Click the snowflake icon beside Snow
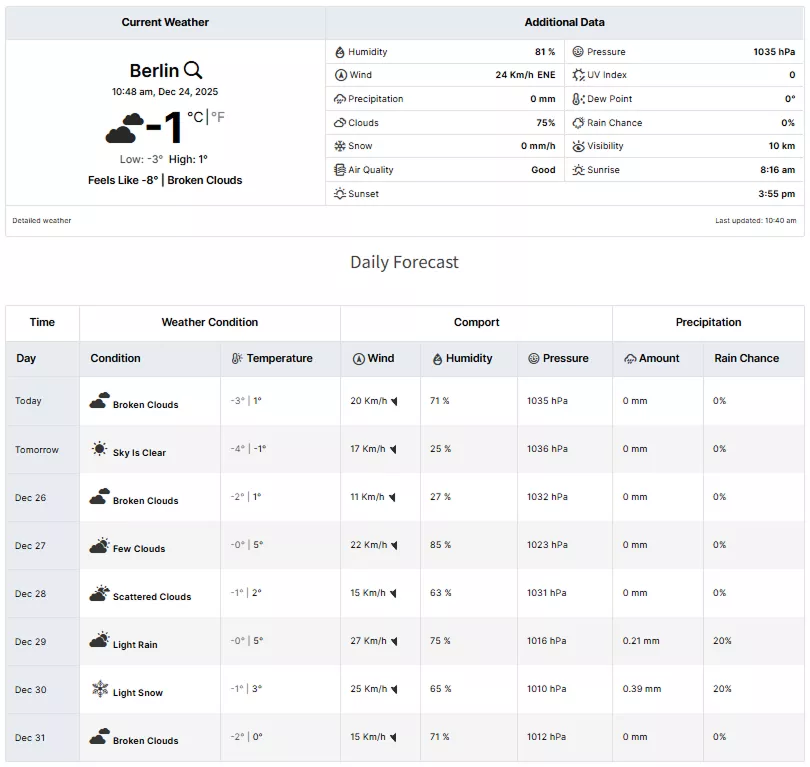810x767 pixels. point(339,146)
